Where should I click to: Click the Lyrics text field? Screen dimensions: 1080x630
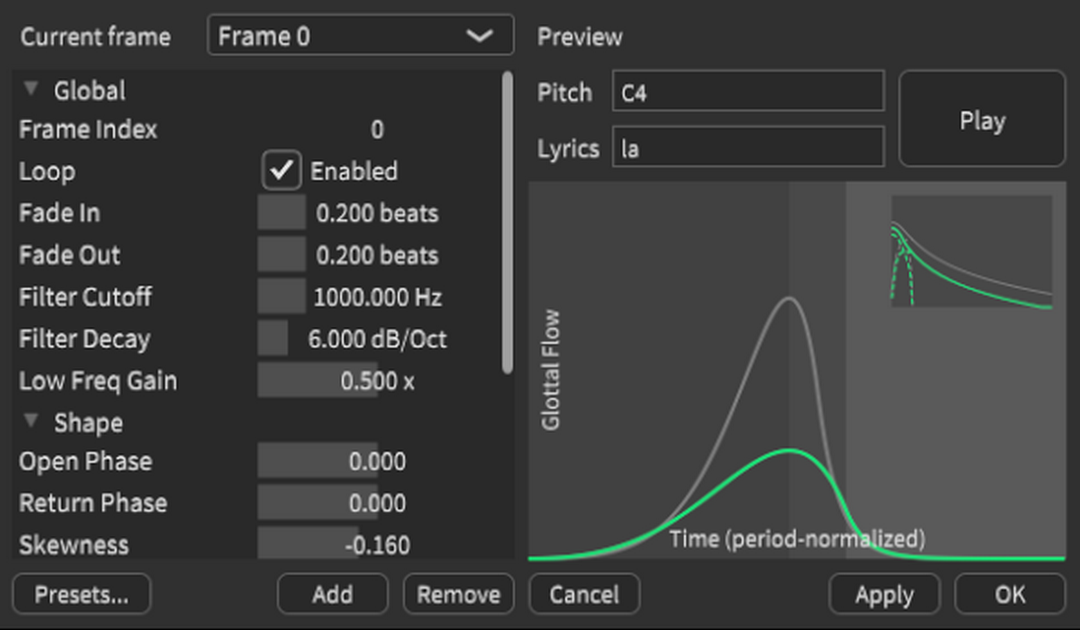[x=747, y=148]
